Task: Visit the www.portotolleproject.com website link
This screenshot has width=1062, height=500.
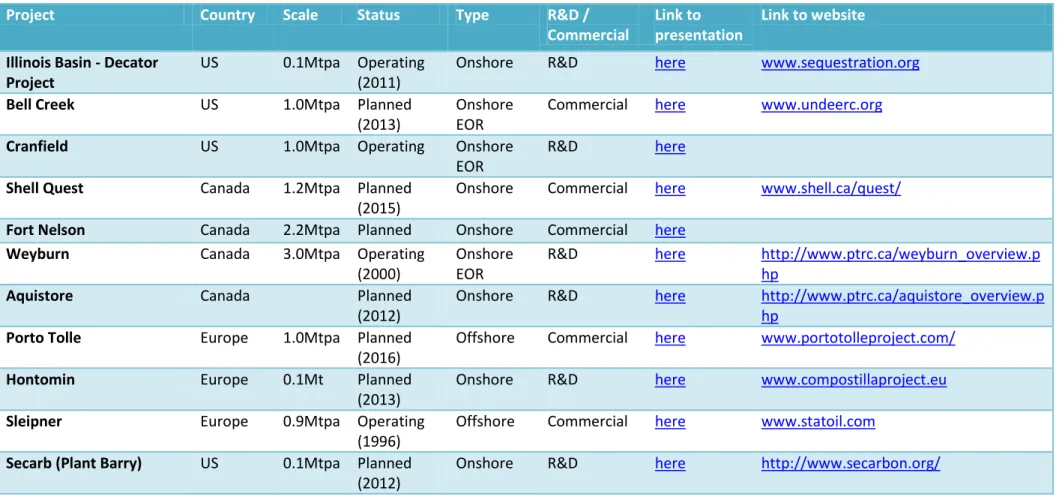Action: pyautogui.click(x=858, y=338)
